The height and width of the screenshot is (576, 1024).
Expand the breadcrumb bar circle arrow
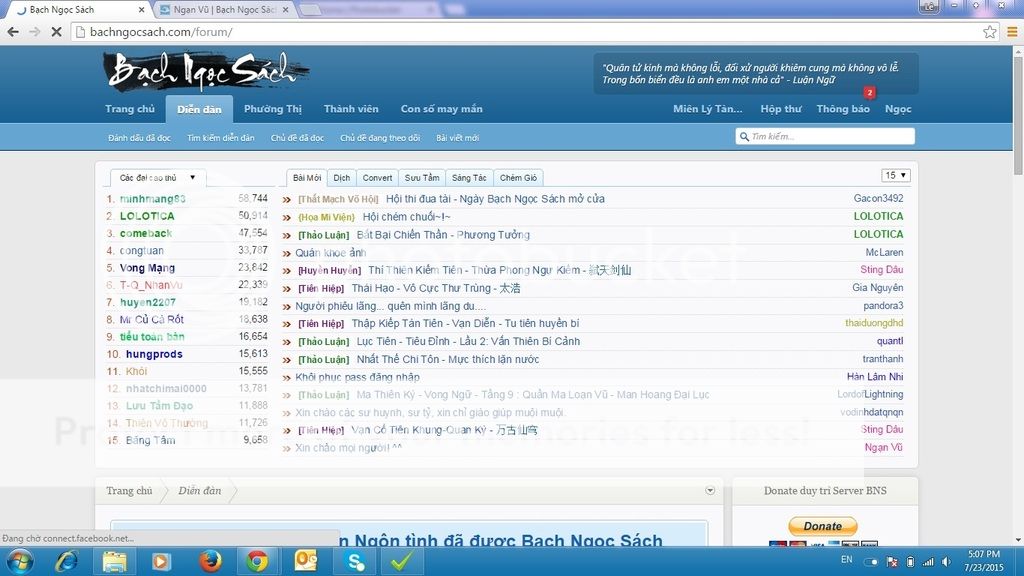pos(710,490)
